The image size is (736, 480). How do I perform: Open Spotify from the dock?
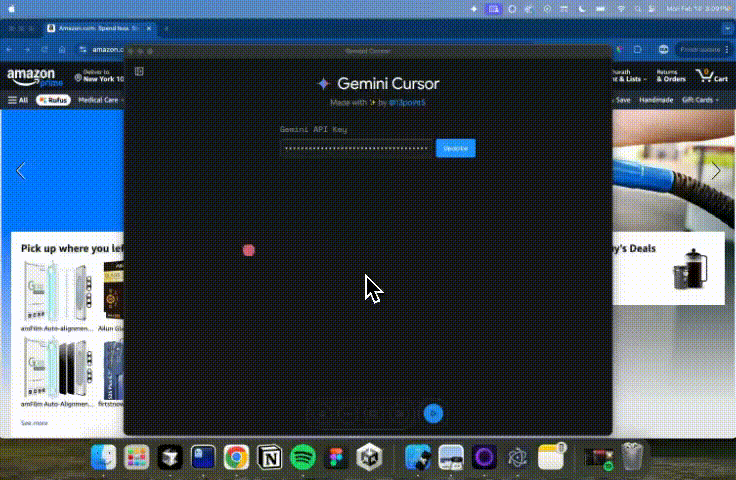point(303,457)
